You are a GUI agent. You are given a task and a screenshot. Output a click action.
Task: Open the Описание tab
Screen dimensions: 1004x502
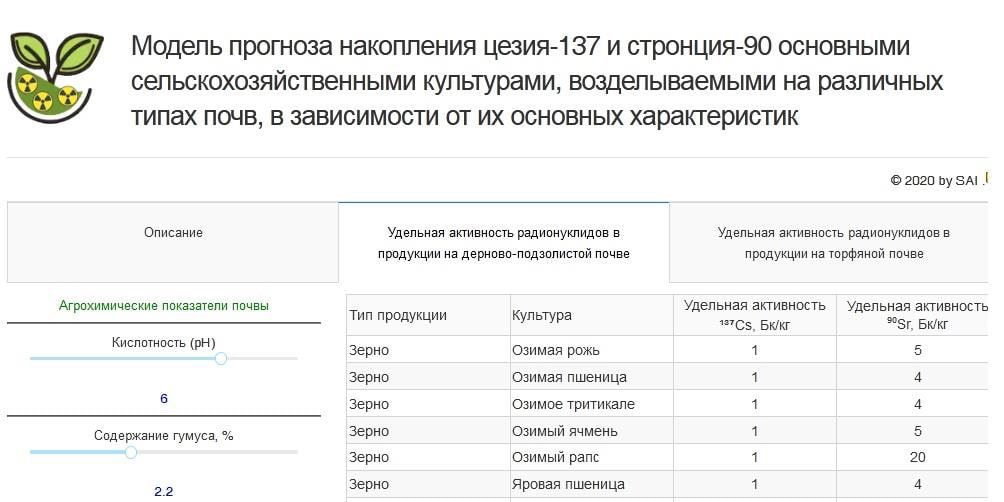[x=173, y=233]
